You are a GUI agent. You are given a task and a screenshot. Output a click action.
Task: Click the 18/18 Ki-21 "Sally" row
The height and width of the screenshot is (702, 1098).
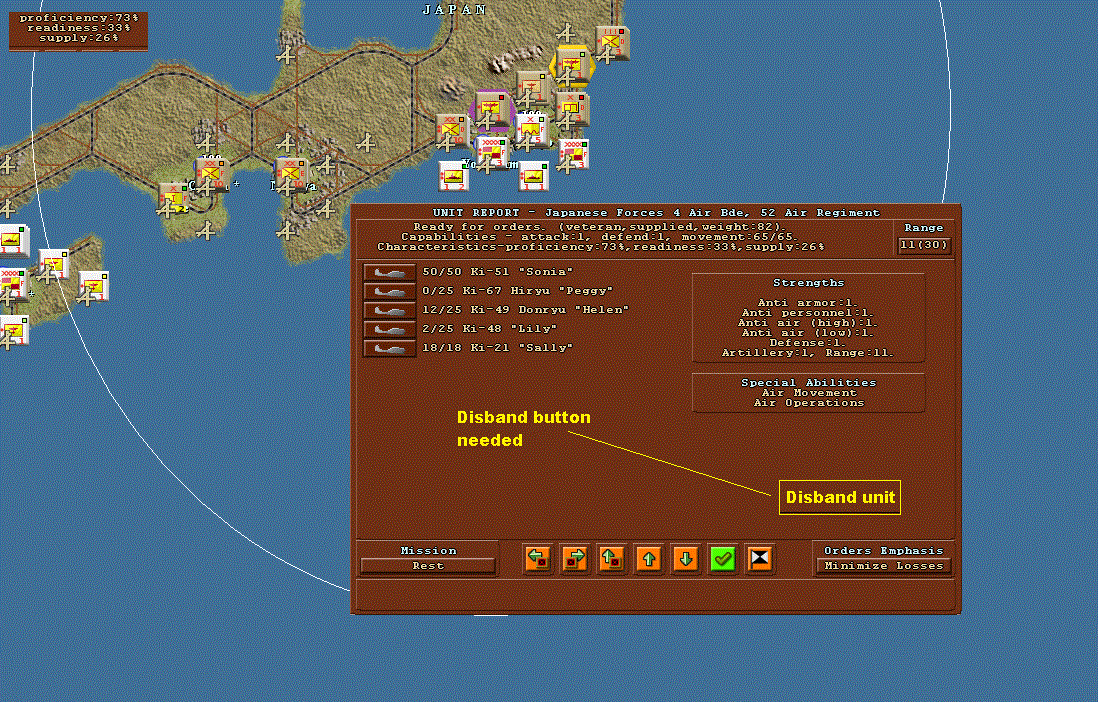(497, 347)
